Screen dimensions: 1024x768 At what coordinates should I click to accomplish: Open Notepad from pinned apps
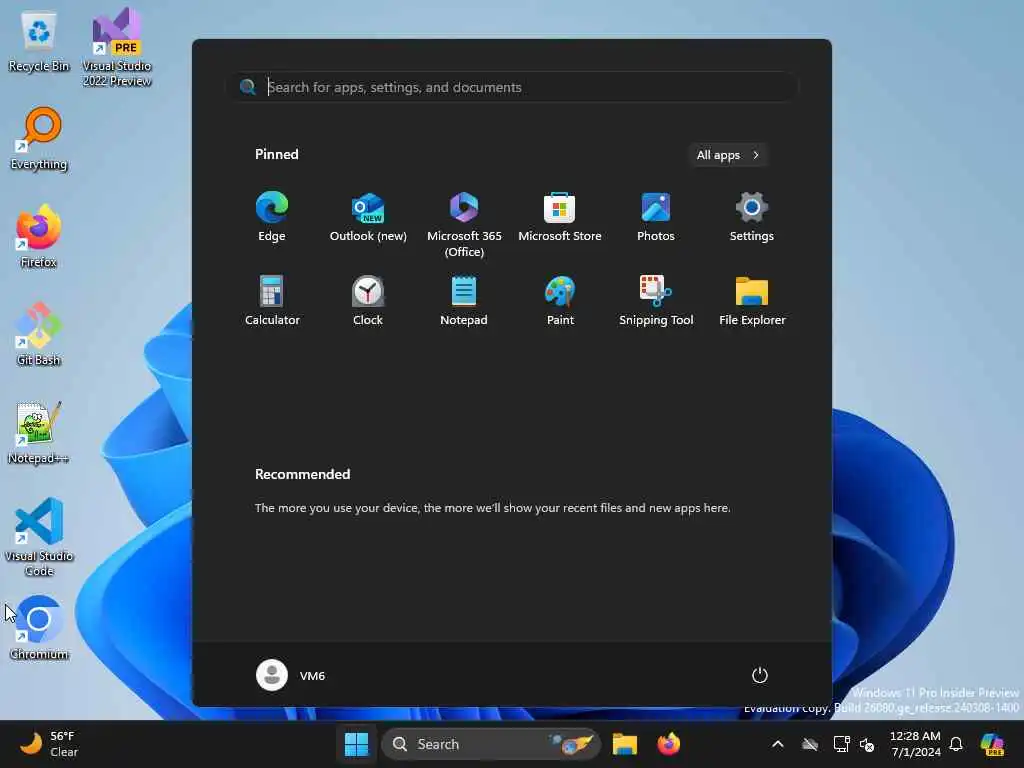(x=464, y=300)
